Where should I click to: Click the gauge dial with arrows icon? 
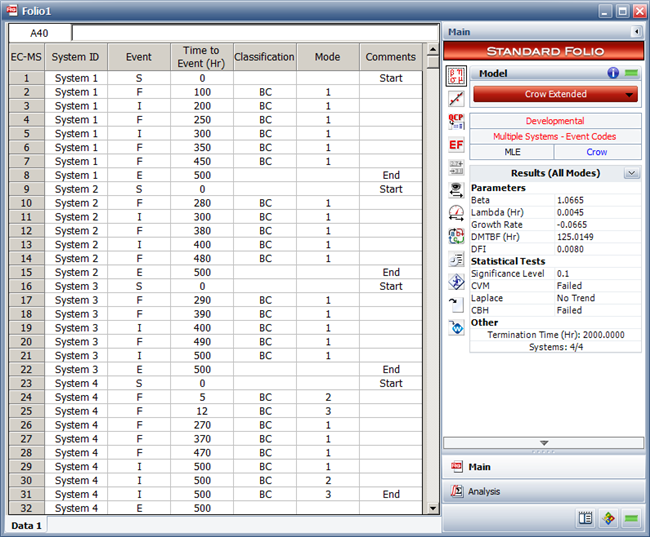[456, 213]
